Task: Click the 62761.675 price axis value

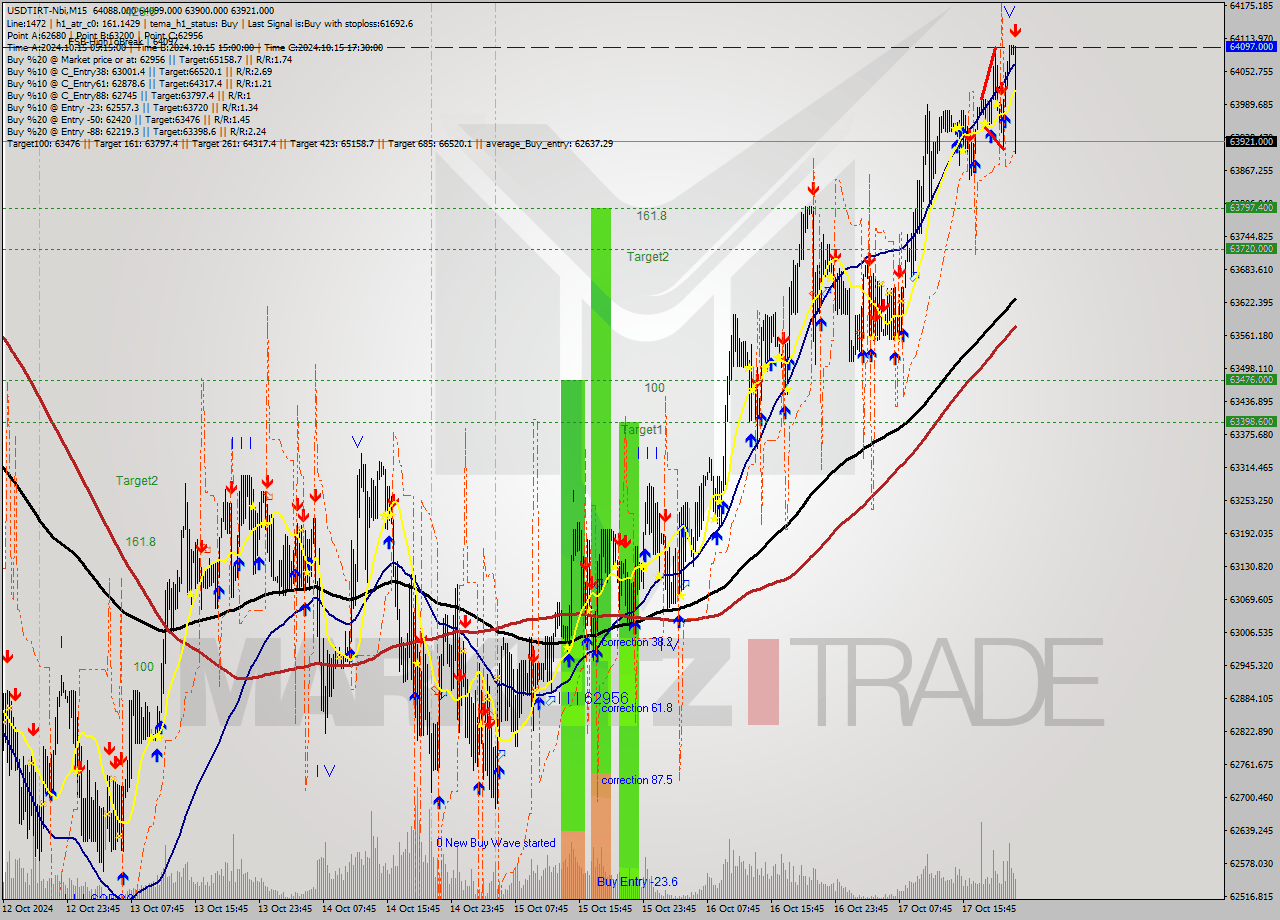Action: [x=1251, y=764]
